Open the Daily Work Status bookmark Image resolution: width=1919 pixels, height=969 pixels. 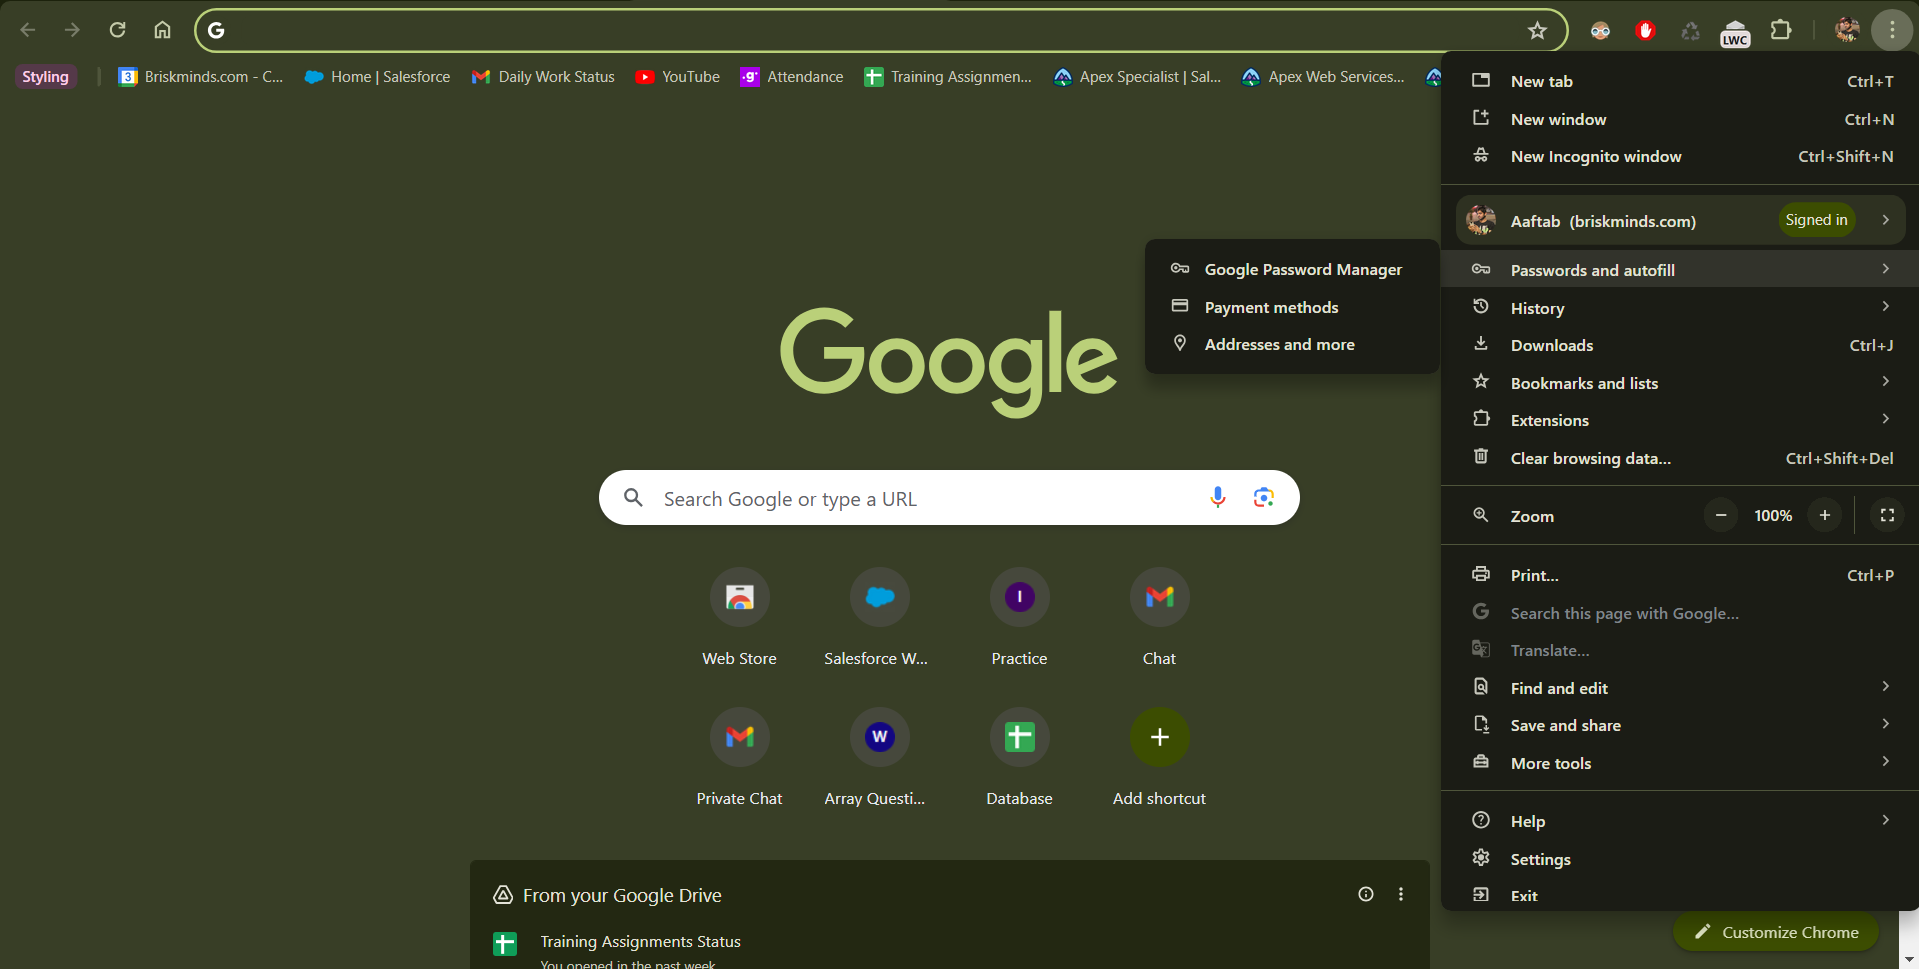click(x=544, y=77)
